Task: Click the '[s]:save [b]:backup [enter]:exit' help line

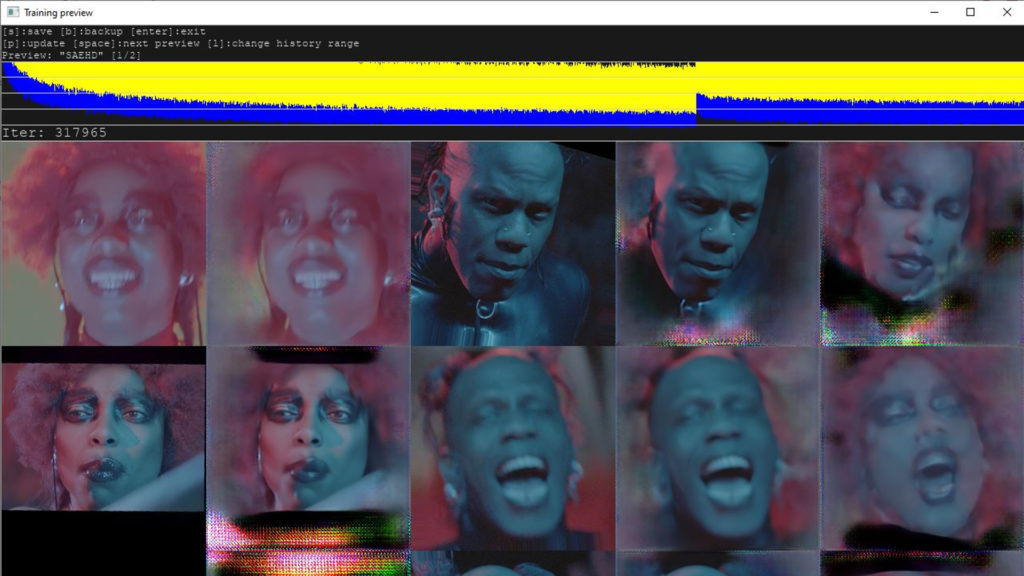Action: coord(104,31)
